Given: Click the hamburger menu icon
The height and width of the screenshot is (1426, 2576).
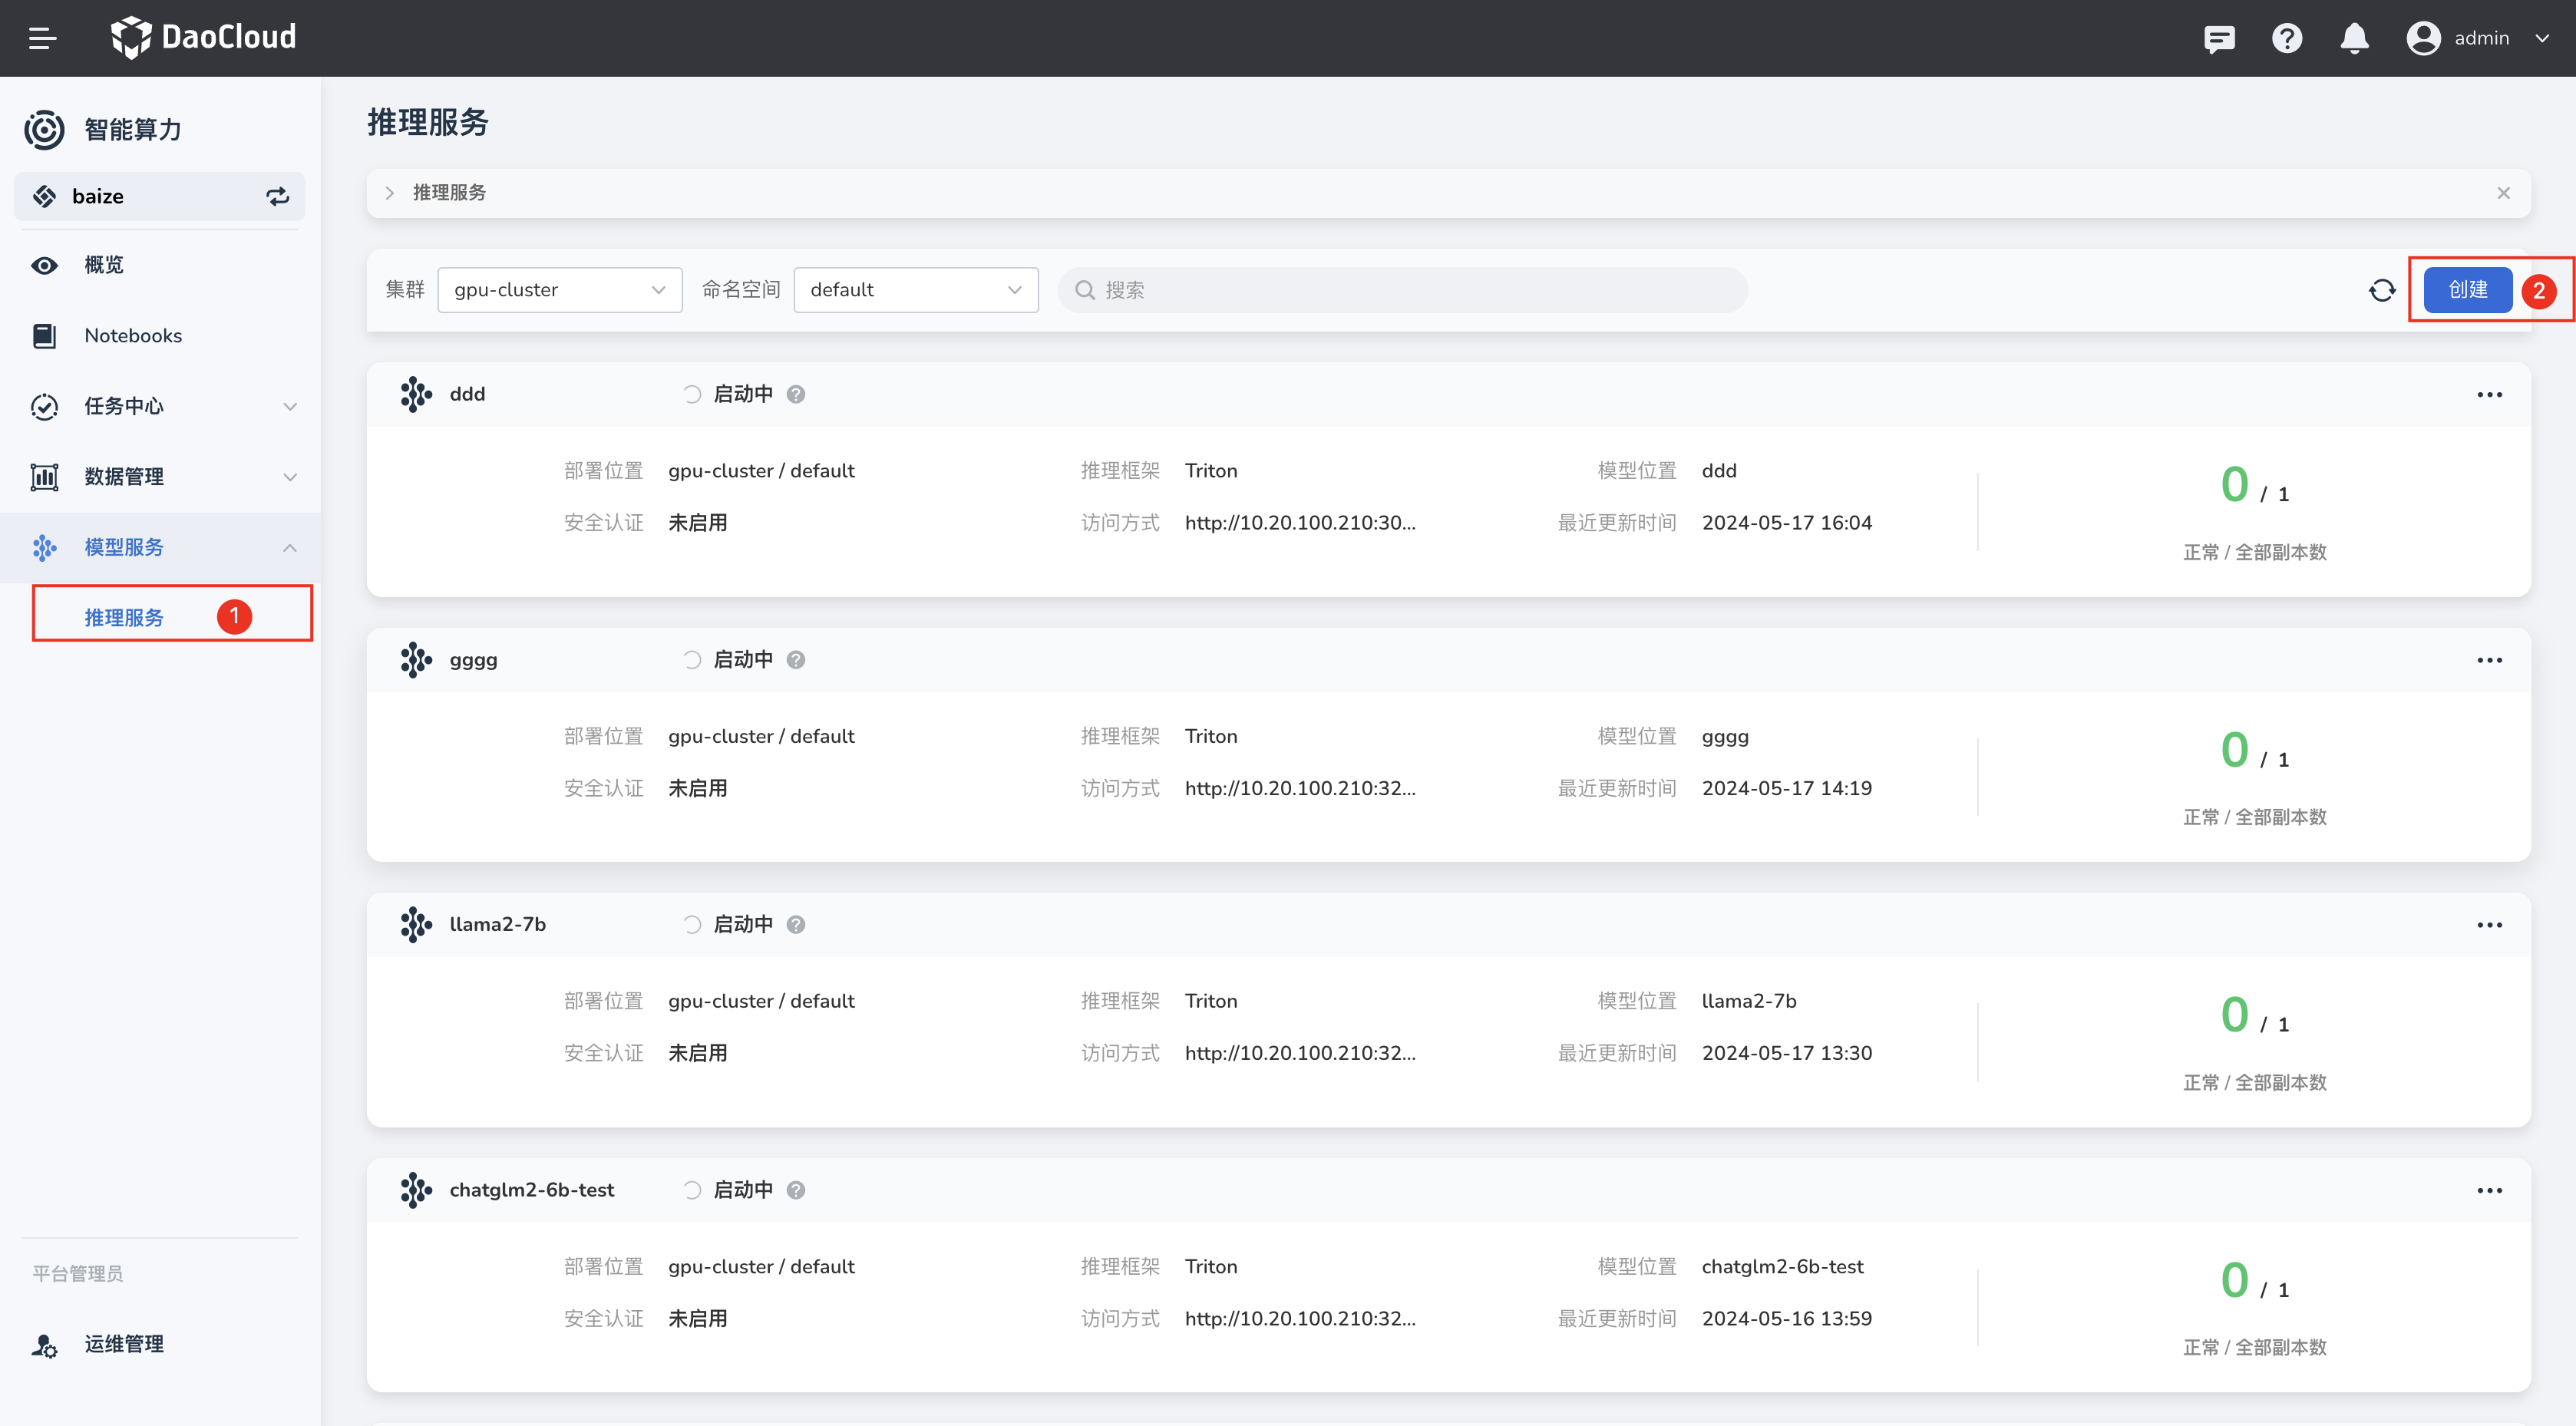Looking at the screenshot, I should point(42,38).
